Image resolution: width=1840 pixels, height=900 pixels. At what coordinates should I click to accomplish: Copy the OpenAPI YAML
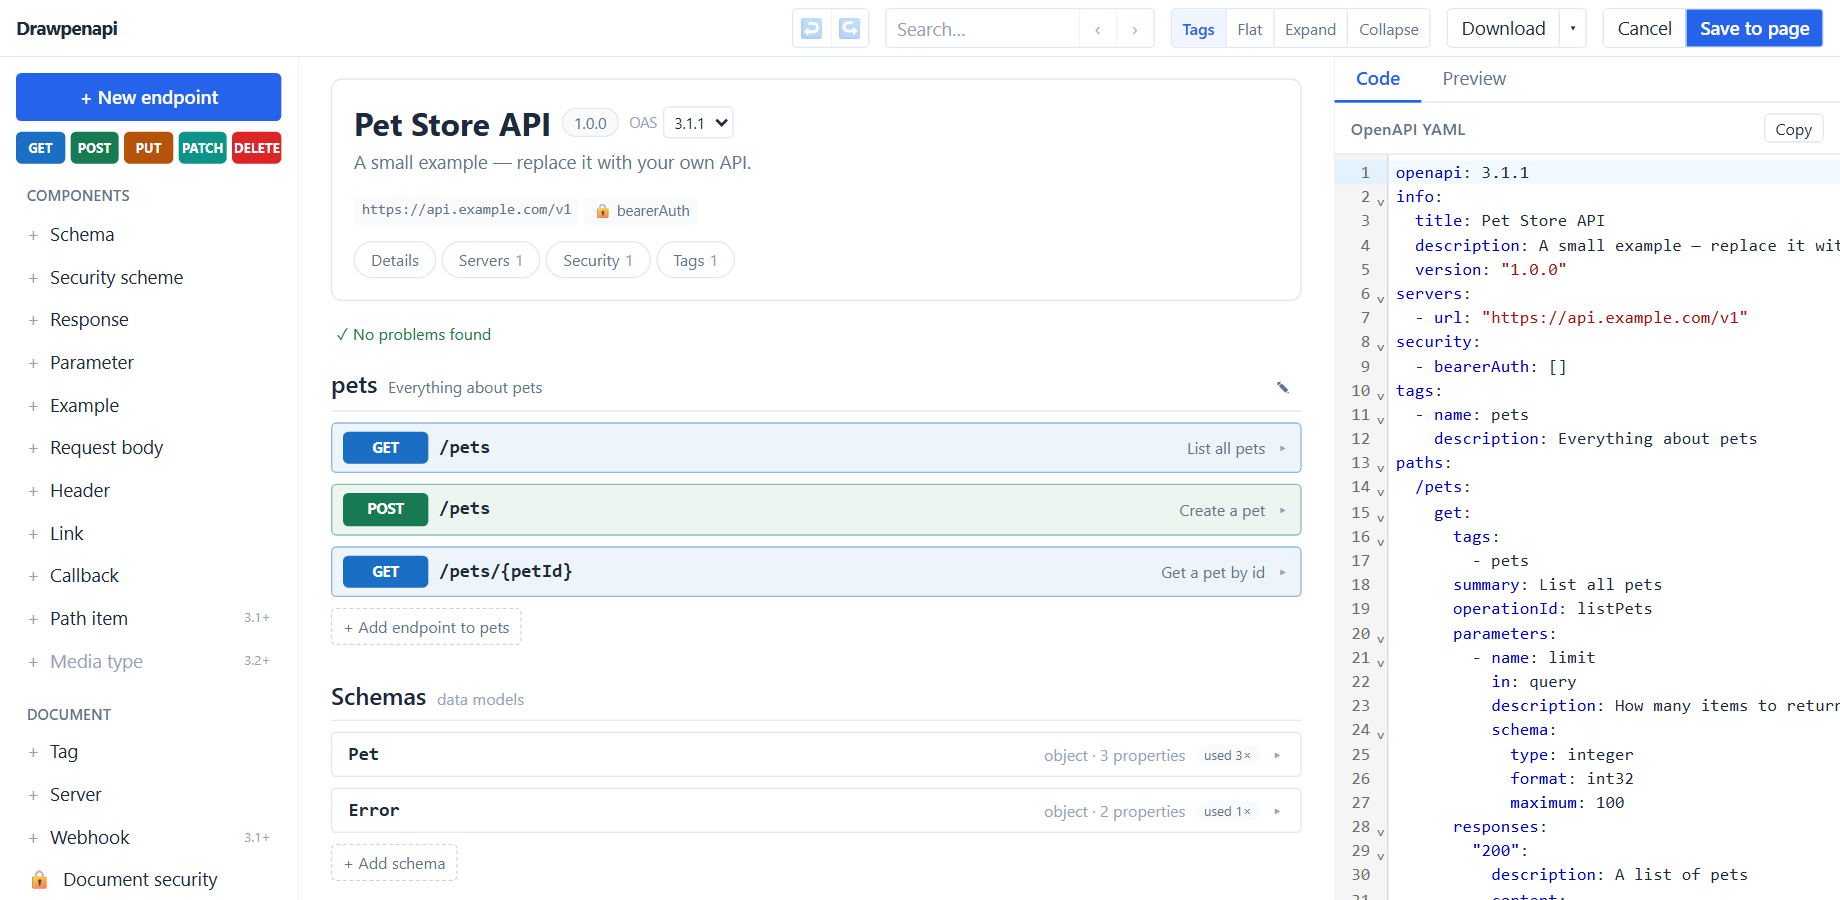(1793, 129)
